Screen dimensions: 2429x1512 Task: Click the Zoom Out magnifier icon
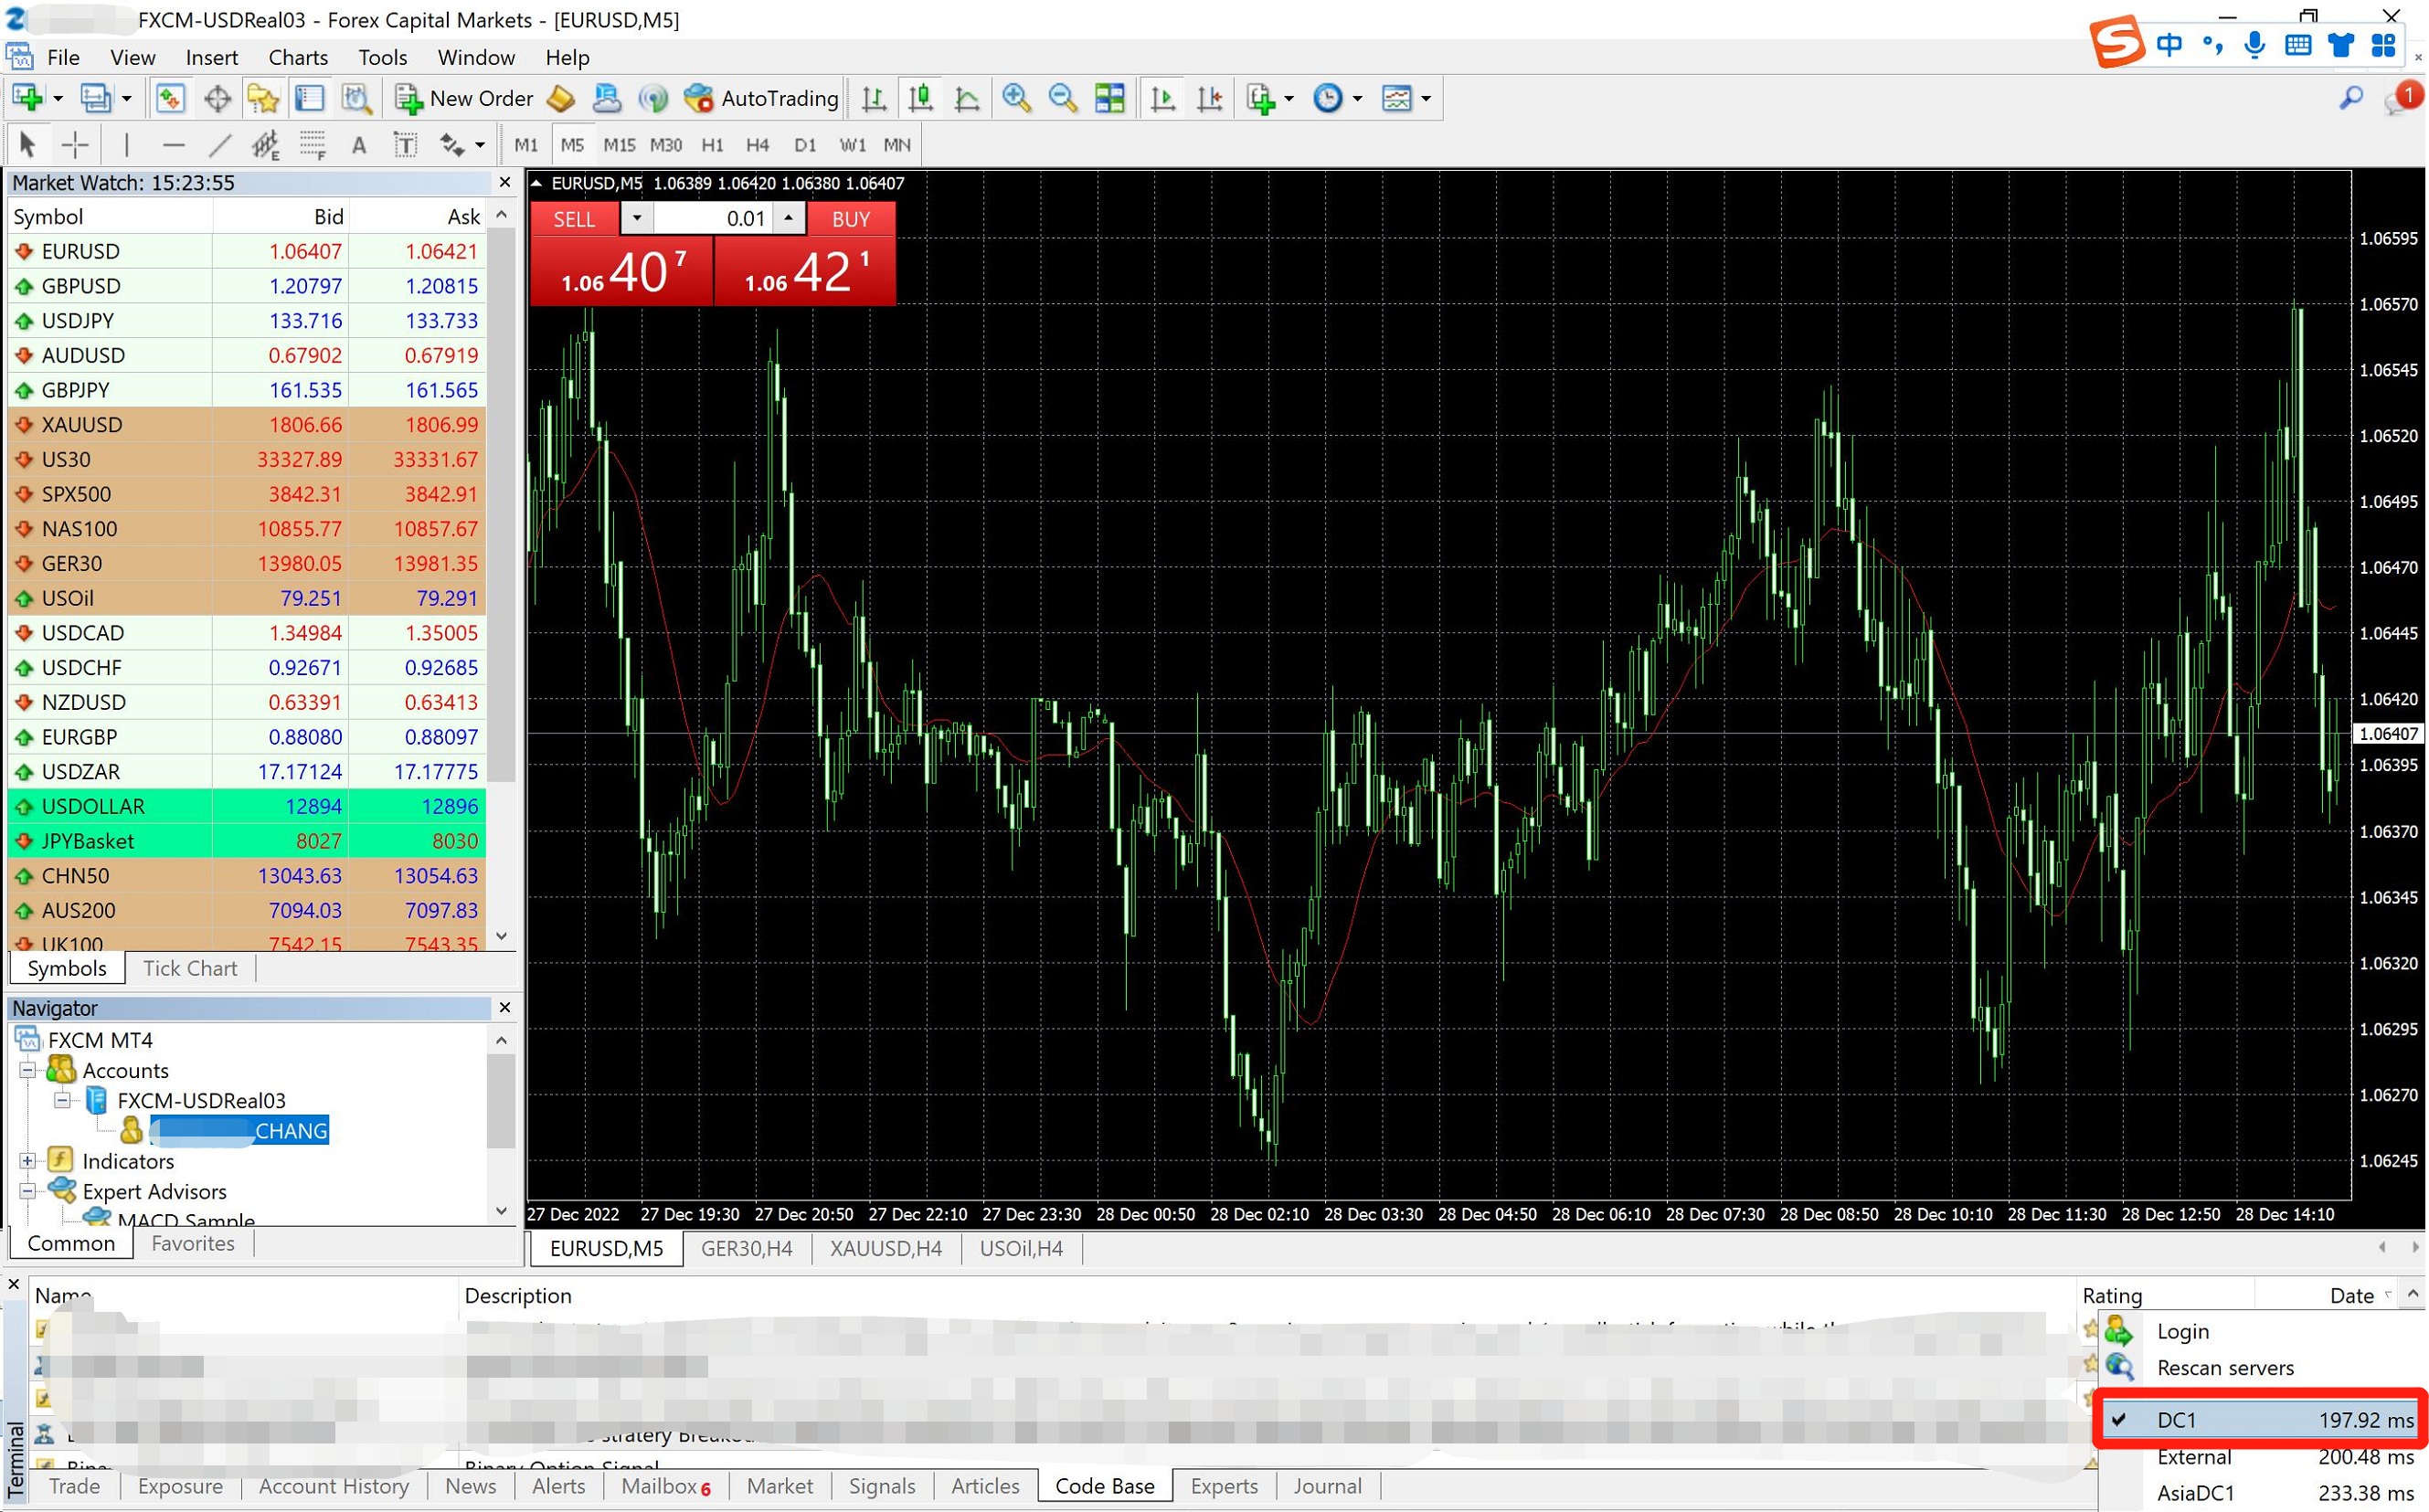coord(1062,98)
